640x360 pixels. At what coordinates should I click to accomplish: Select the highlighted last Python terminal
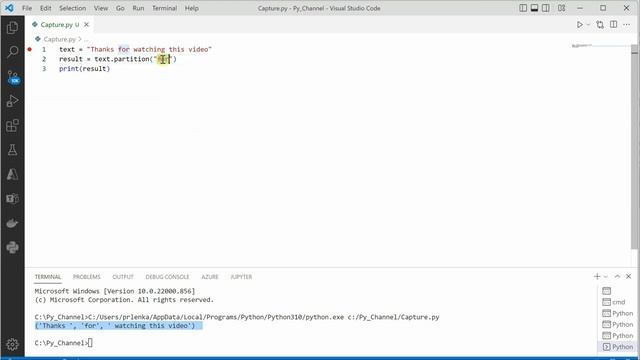tap(618, 347)
